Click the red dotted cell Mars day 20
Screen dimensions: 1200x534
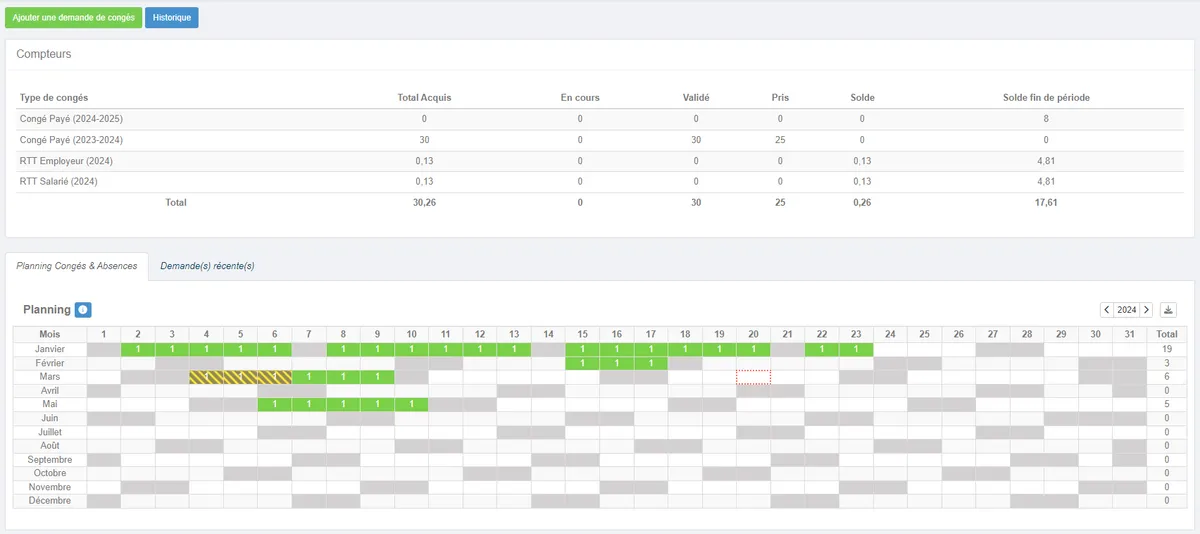click(x=753, y=377)
